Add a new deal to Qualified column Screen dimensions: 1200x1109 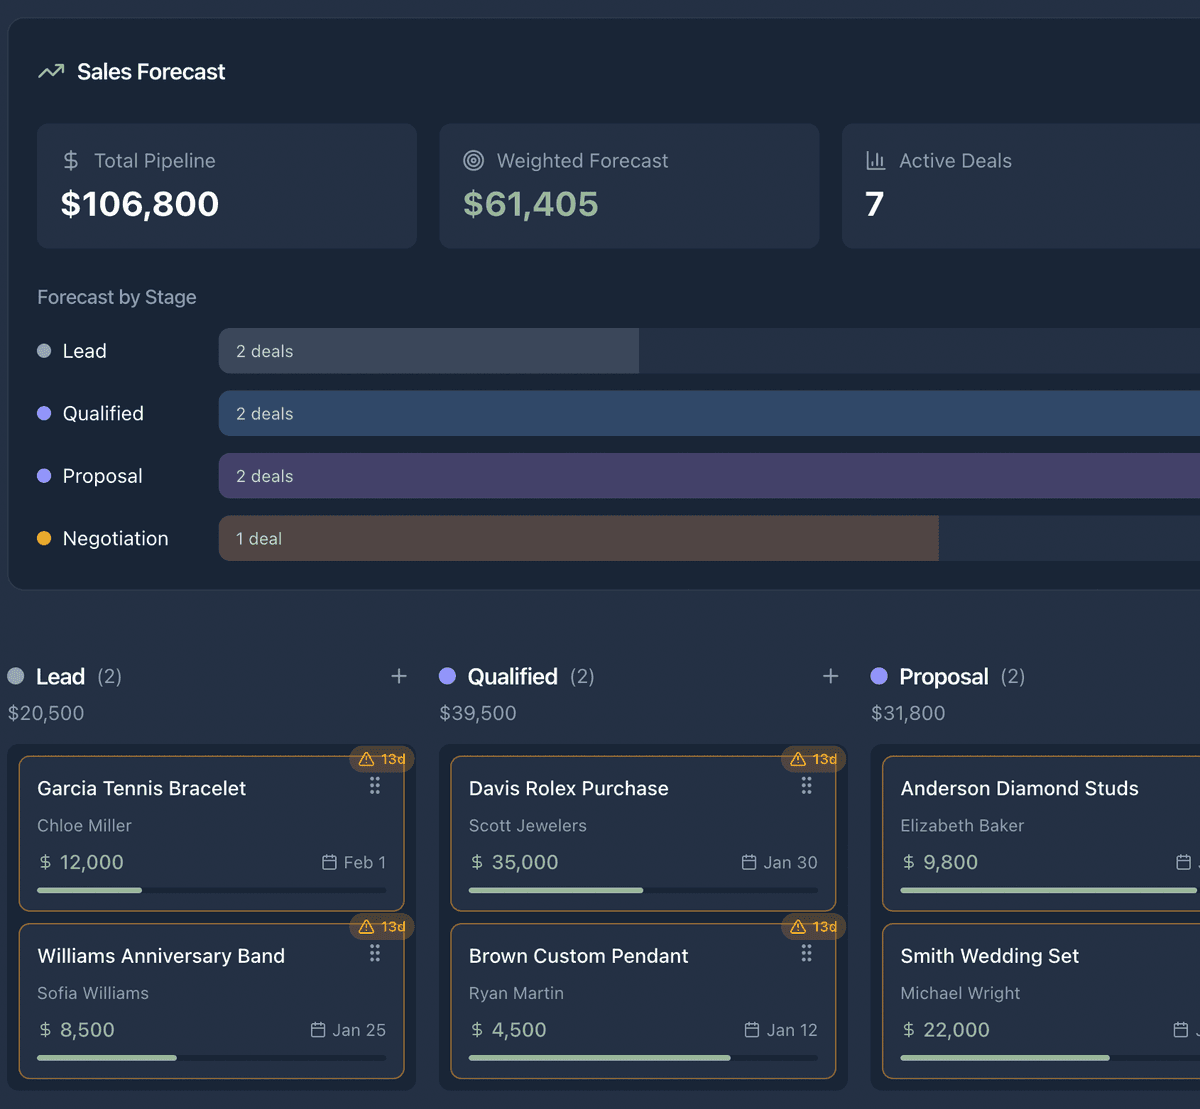tap(830, 677)
